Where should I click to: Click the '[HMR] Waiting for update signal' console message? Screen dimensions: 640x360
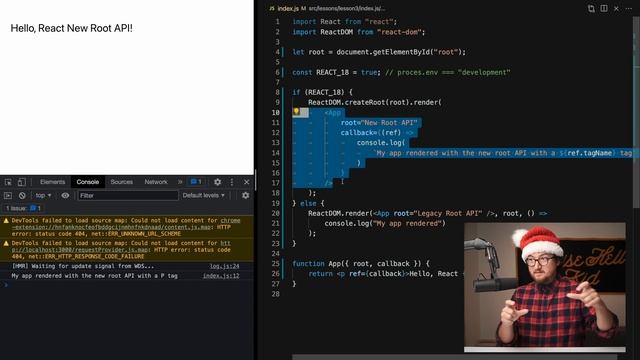[x=83, y=266]
